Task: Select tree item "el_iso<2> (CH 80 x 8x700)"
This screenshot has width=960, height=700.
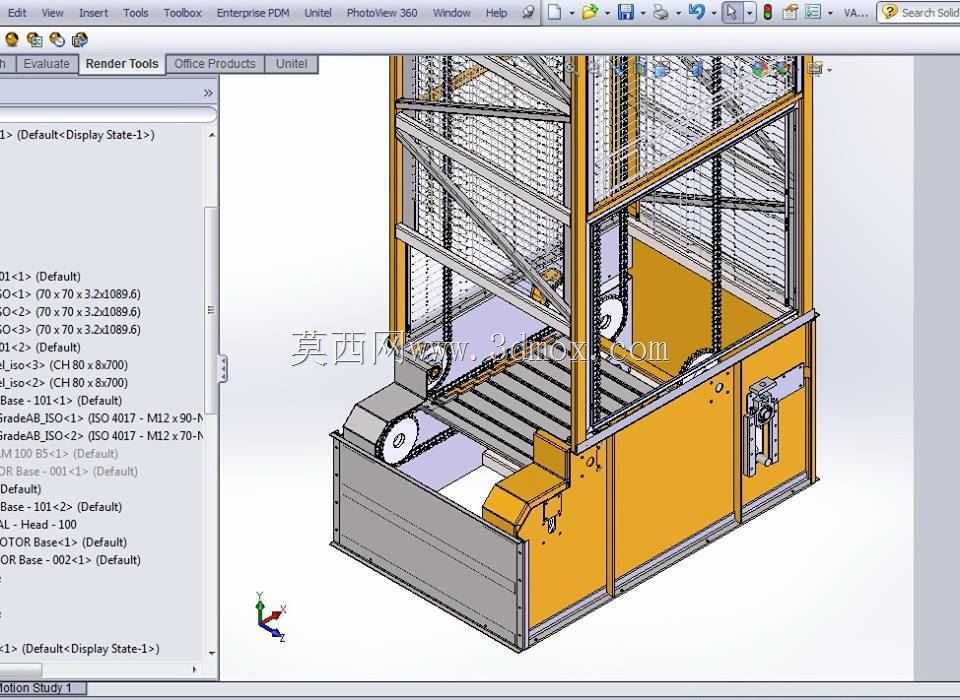Action: (64, 383)
